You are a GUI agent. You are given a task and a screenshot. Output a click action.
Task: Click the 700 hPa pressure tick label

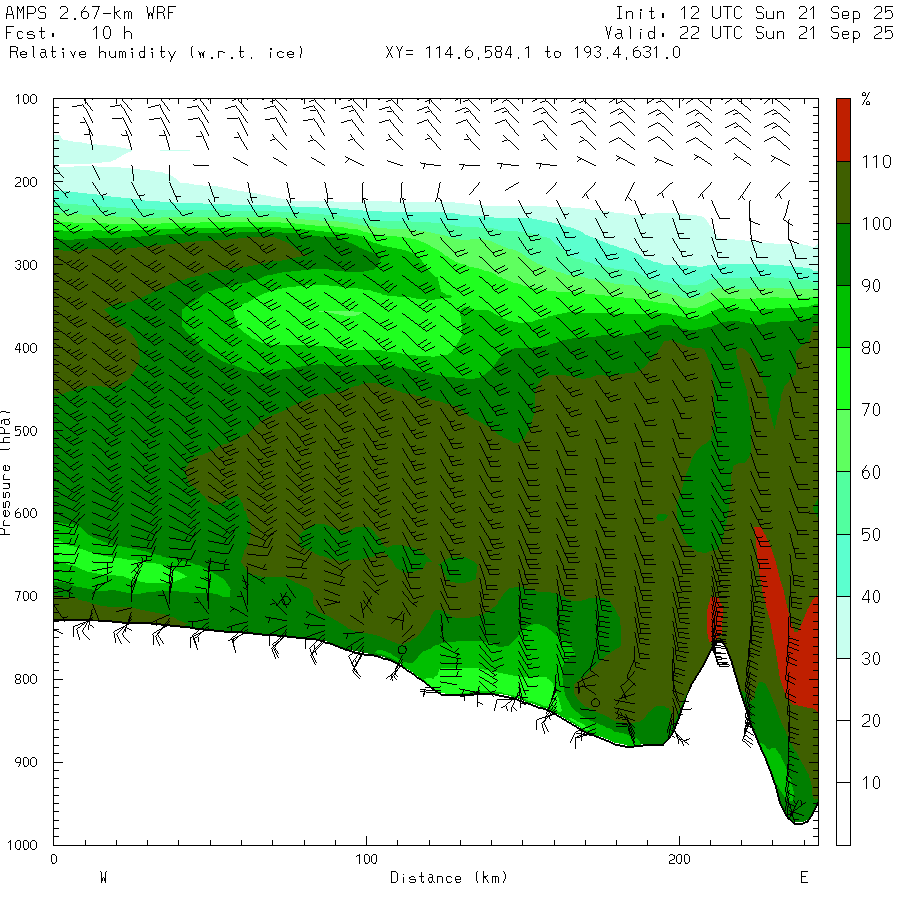click(26, 596)
